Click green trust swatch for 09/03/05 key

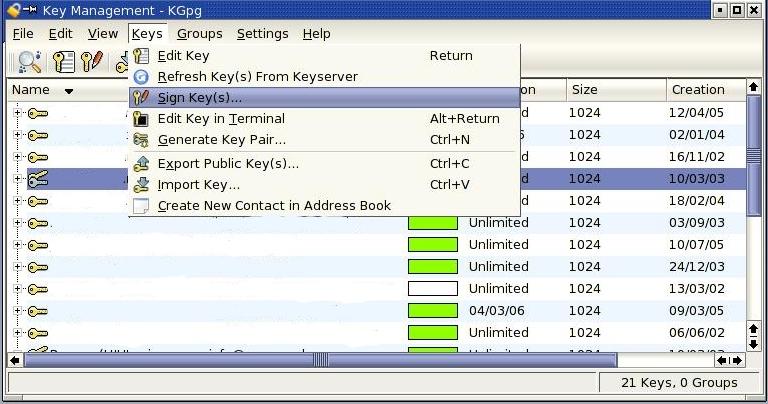pos(433,311)
